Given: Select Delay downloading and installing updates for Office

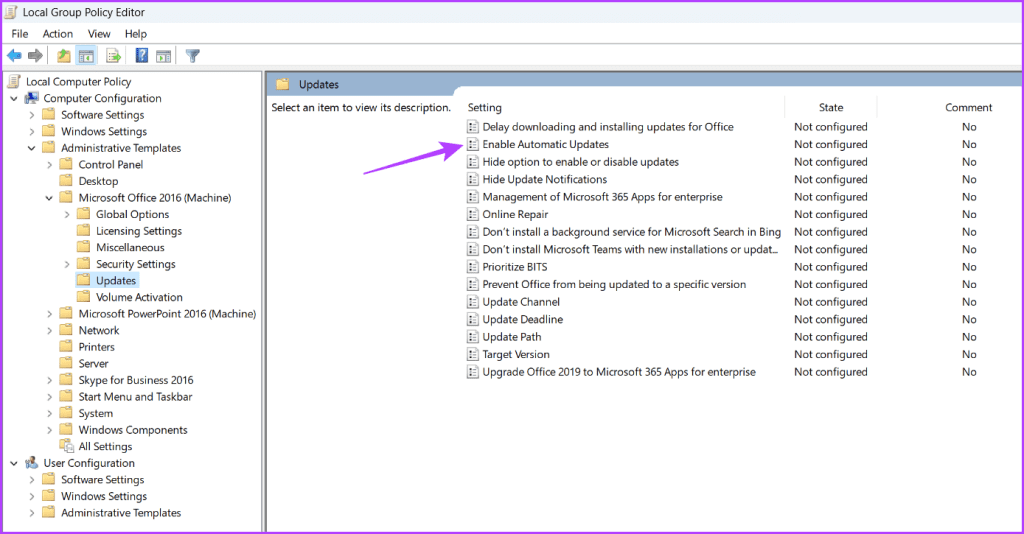Looking at the screenshot, I should click(607, 127).
